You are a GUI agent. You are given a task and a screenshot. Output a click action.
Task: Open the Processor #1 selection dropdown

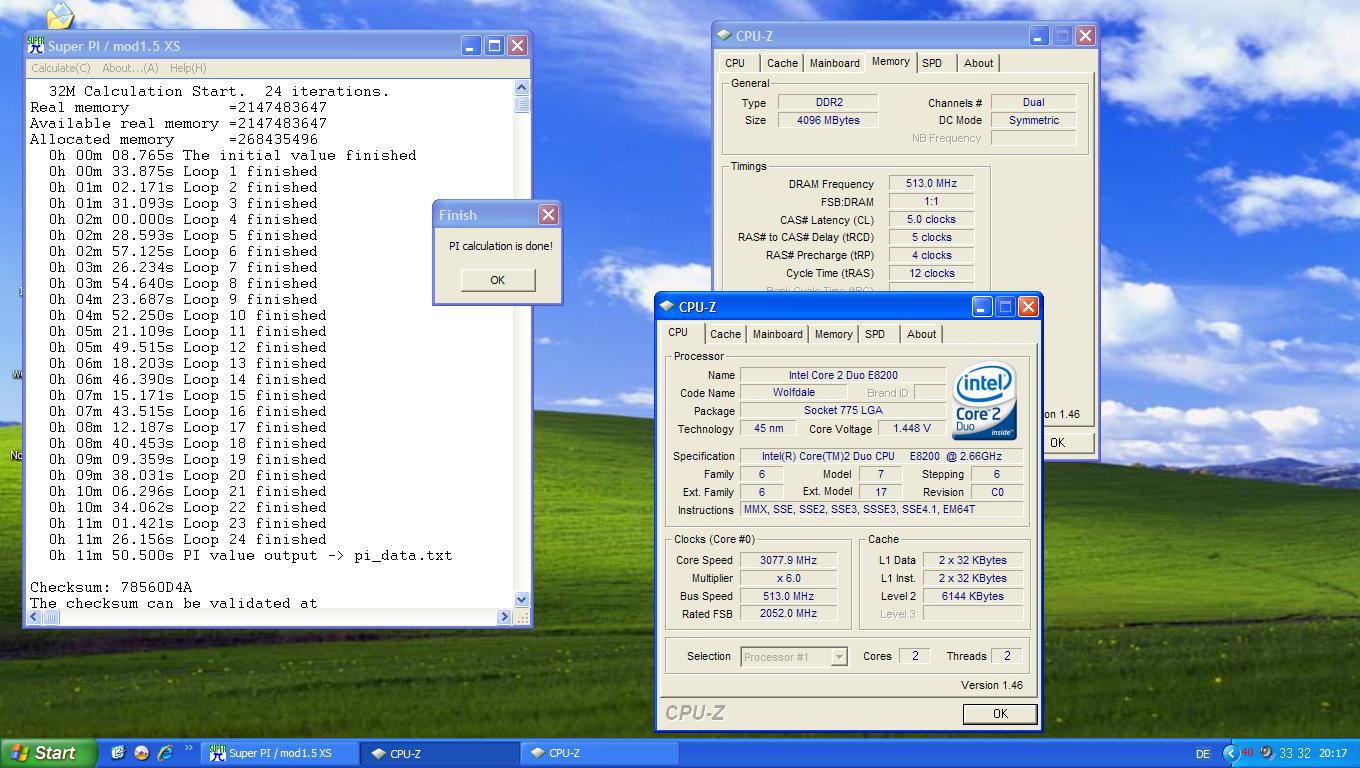(x=839, y=657)
